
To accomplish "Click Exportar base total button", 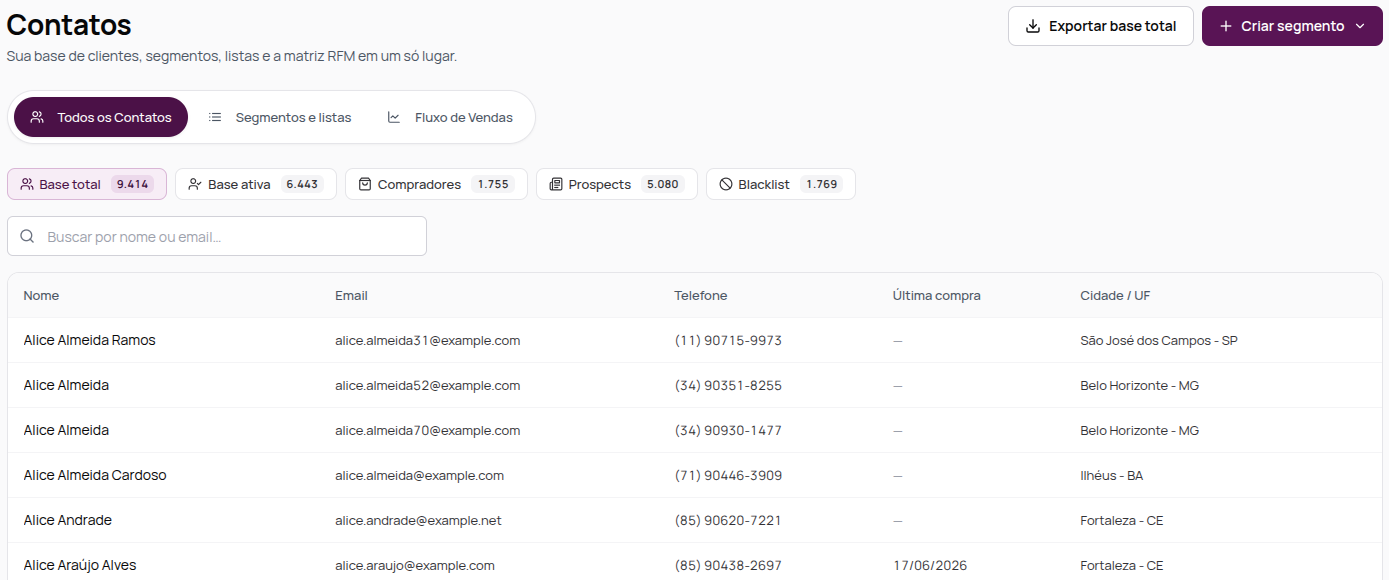I will coord(1101,26).
